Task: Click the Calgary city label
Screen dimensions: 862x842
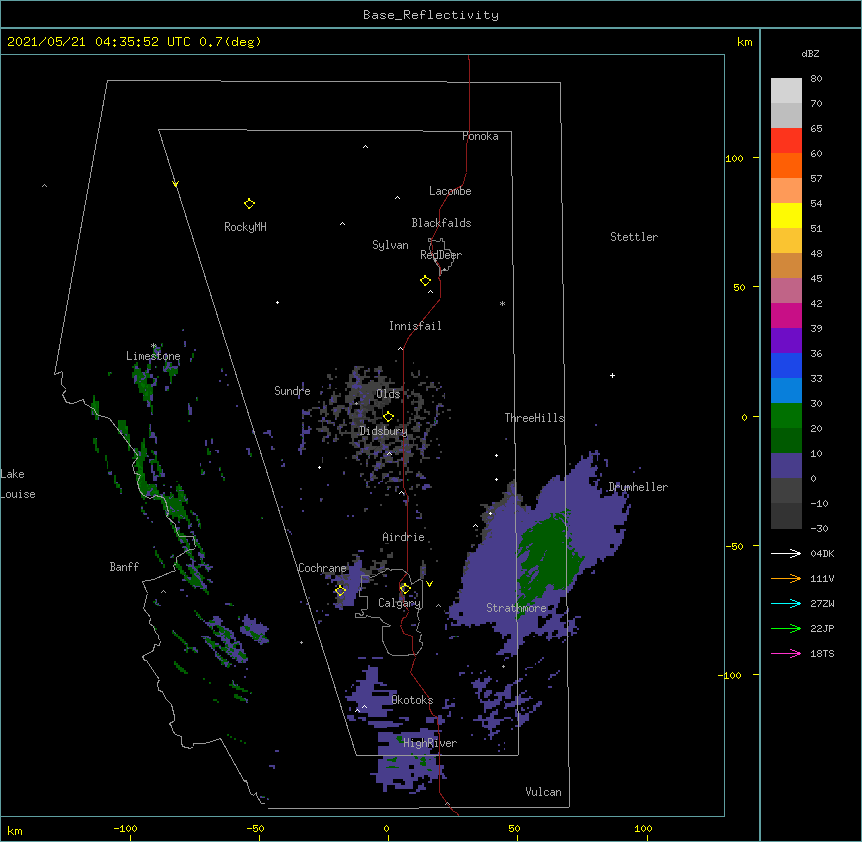Action: pyautogui.click(x=399, y=603)
